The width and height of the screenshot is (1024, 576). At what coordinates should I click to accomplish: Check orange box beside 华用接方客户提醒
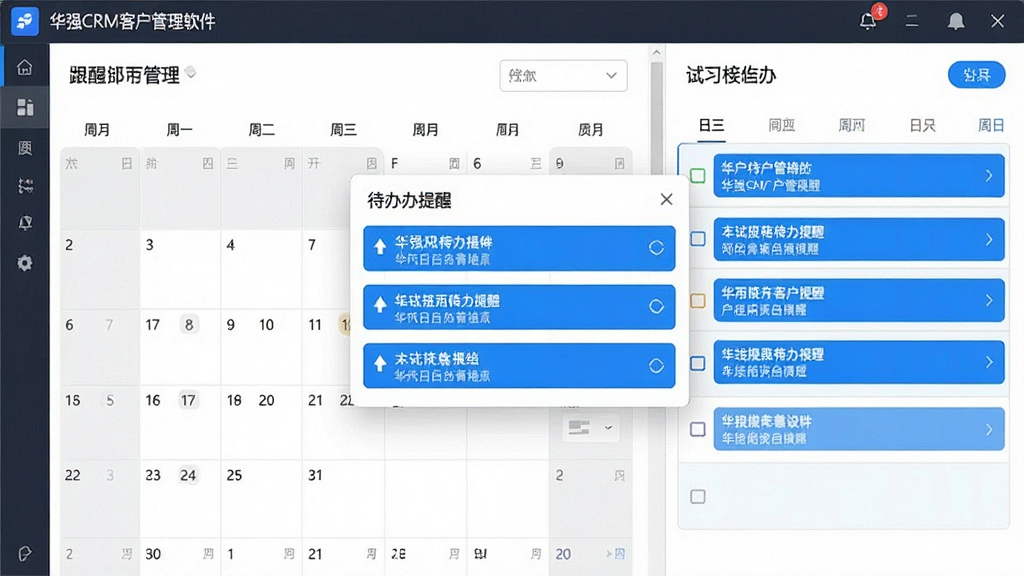pyautogui.click(x=697, y=300)
